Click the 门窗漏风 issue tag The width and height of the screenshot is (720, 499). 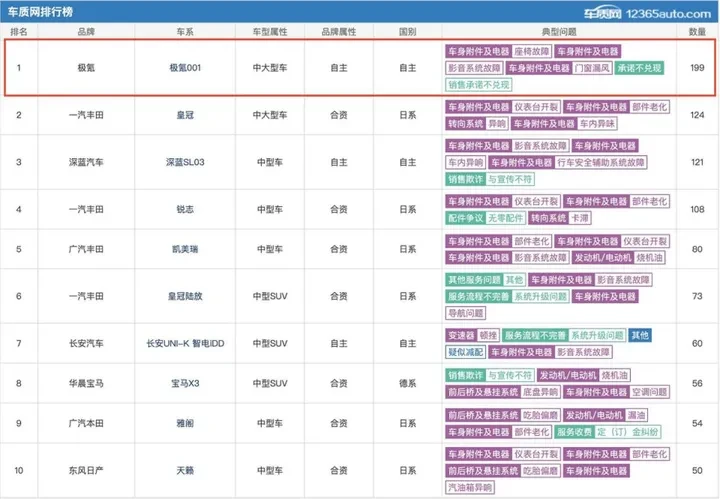tap(592, 68)
